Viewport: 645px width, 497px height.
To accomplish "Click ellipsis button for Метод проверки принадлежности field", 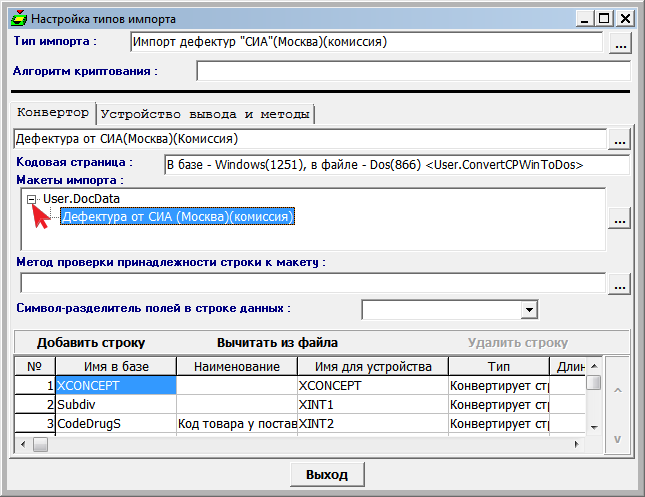I will click(x=621, y=284).
